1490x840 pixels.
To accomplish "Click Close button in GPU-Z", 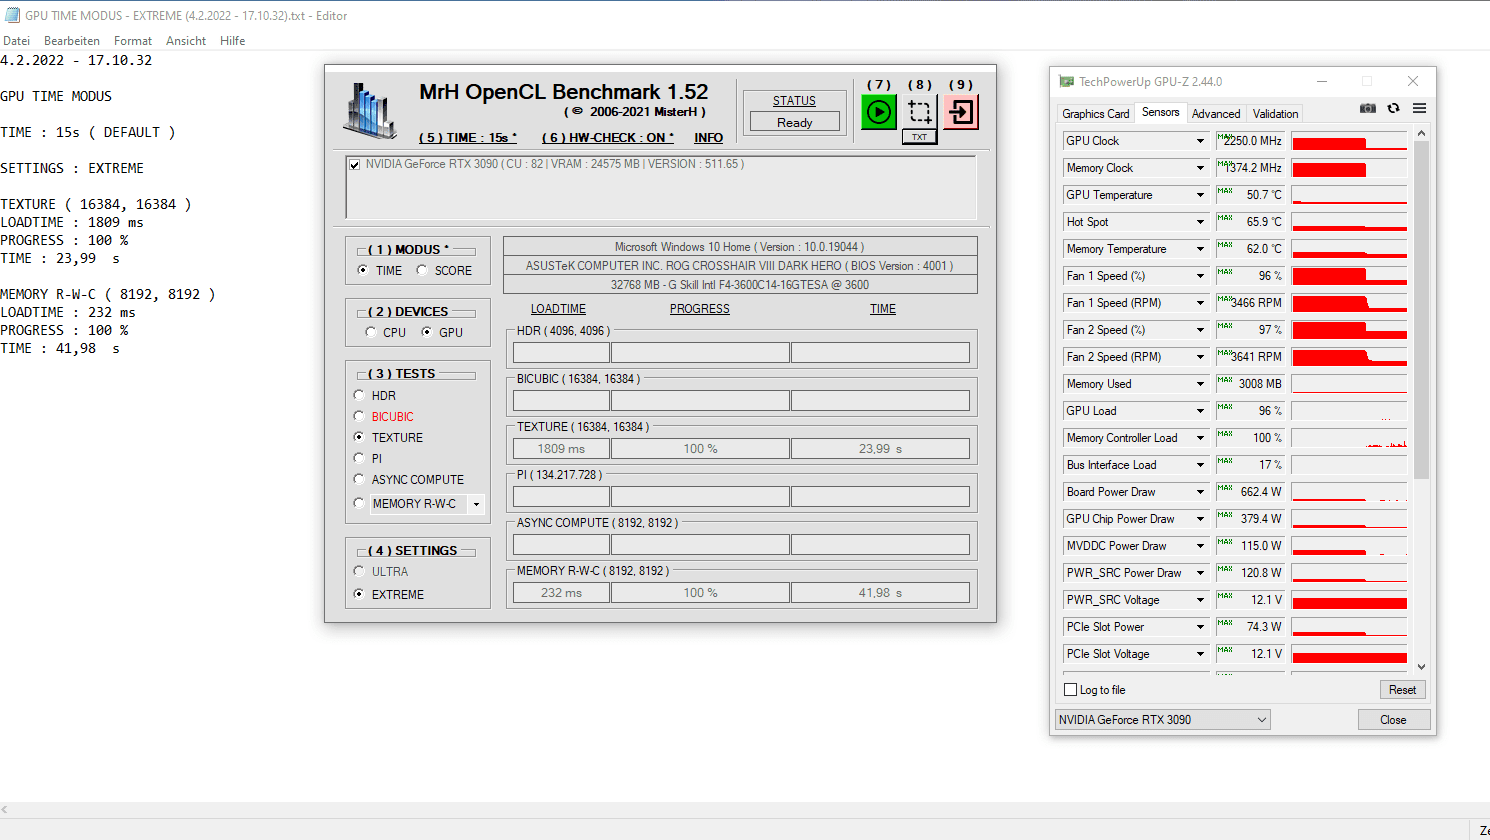I will pos(1393,720).
